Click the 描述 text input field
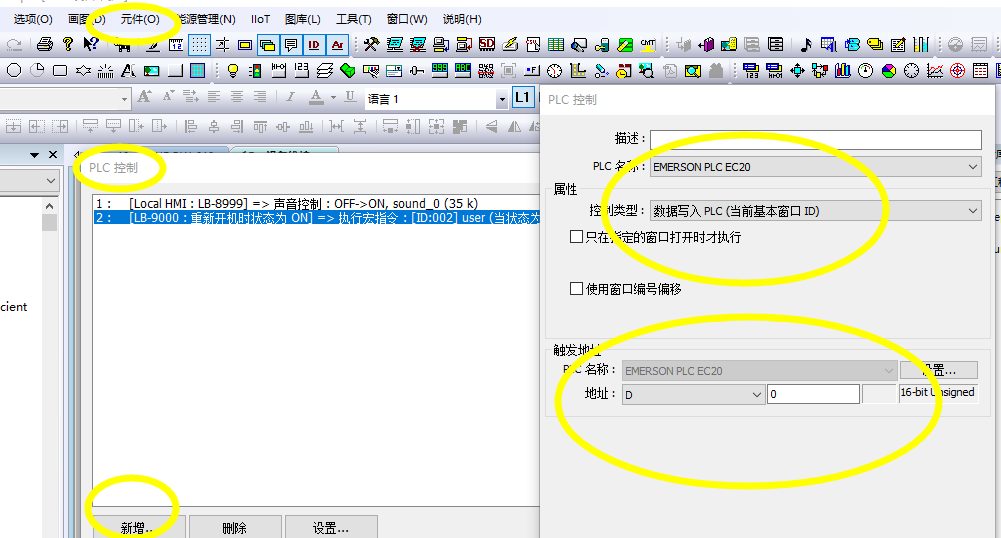The width and height of the screenshot is (1001, 538). (x=815, y=139)
